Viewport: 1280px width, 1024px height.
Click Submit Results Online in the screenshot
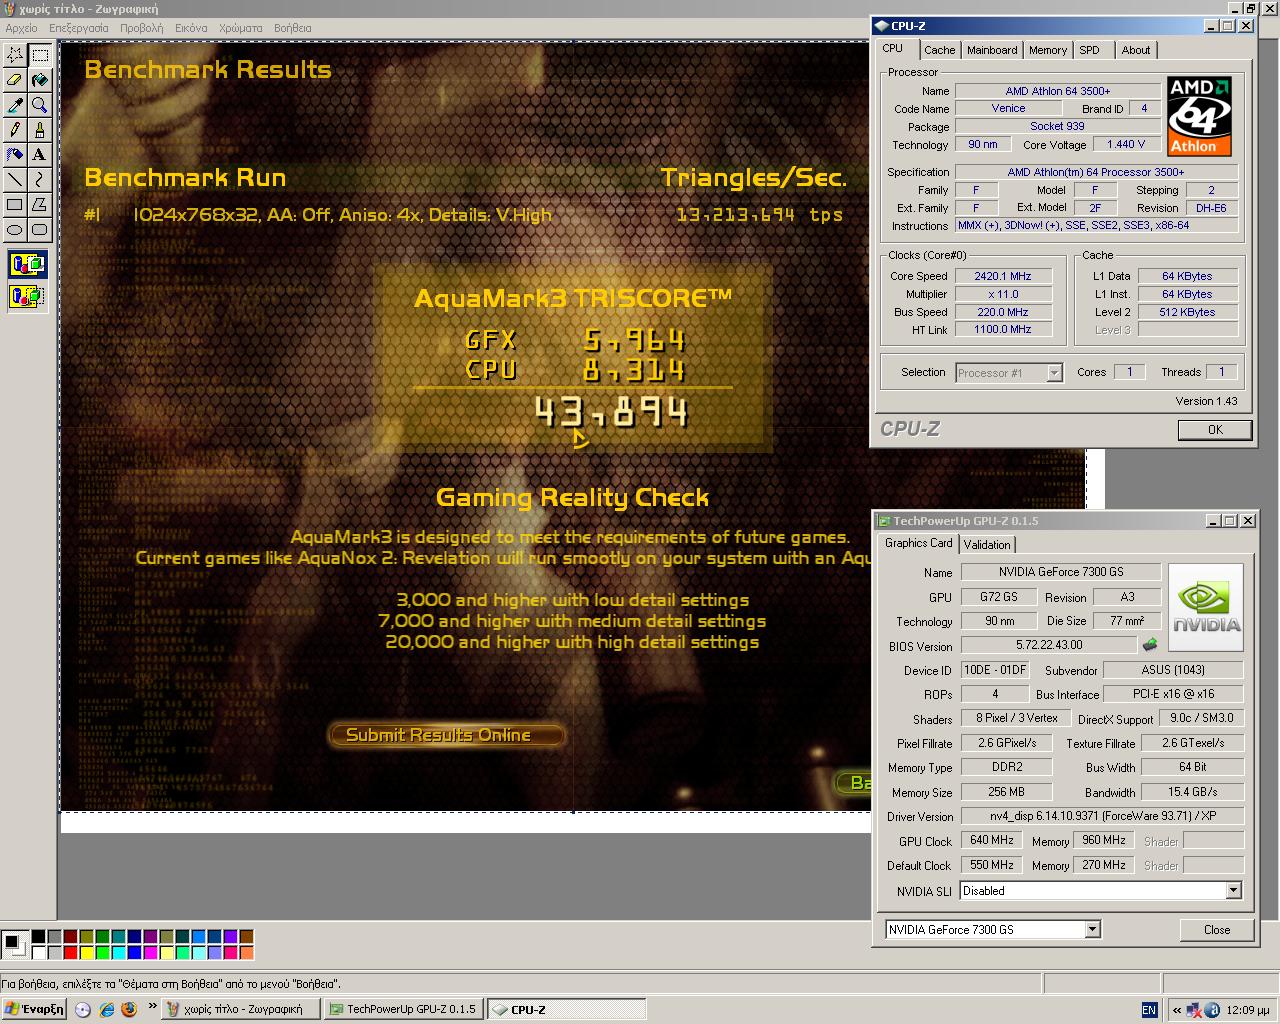447,735
